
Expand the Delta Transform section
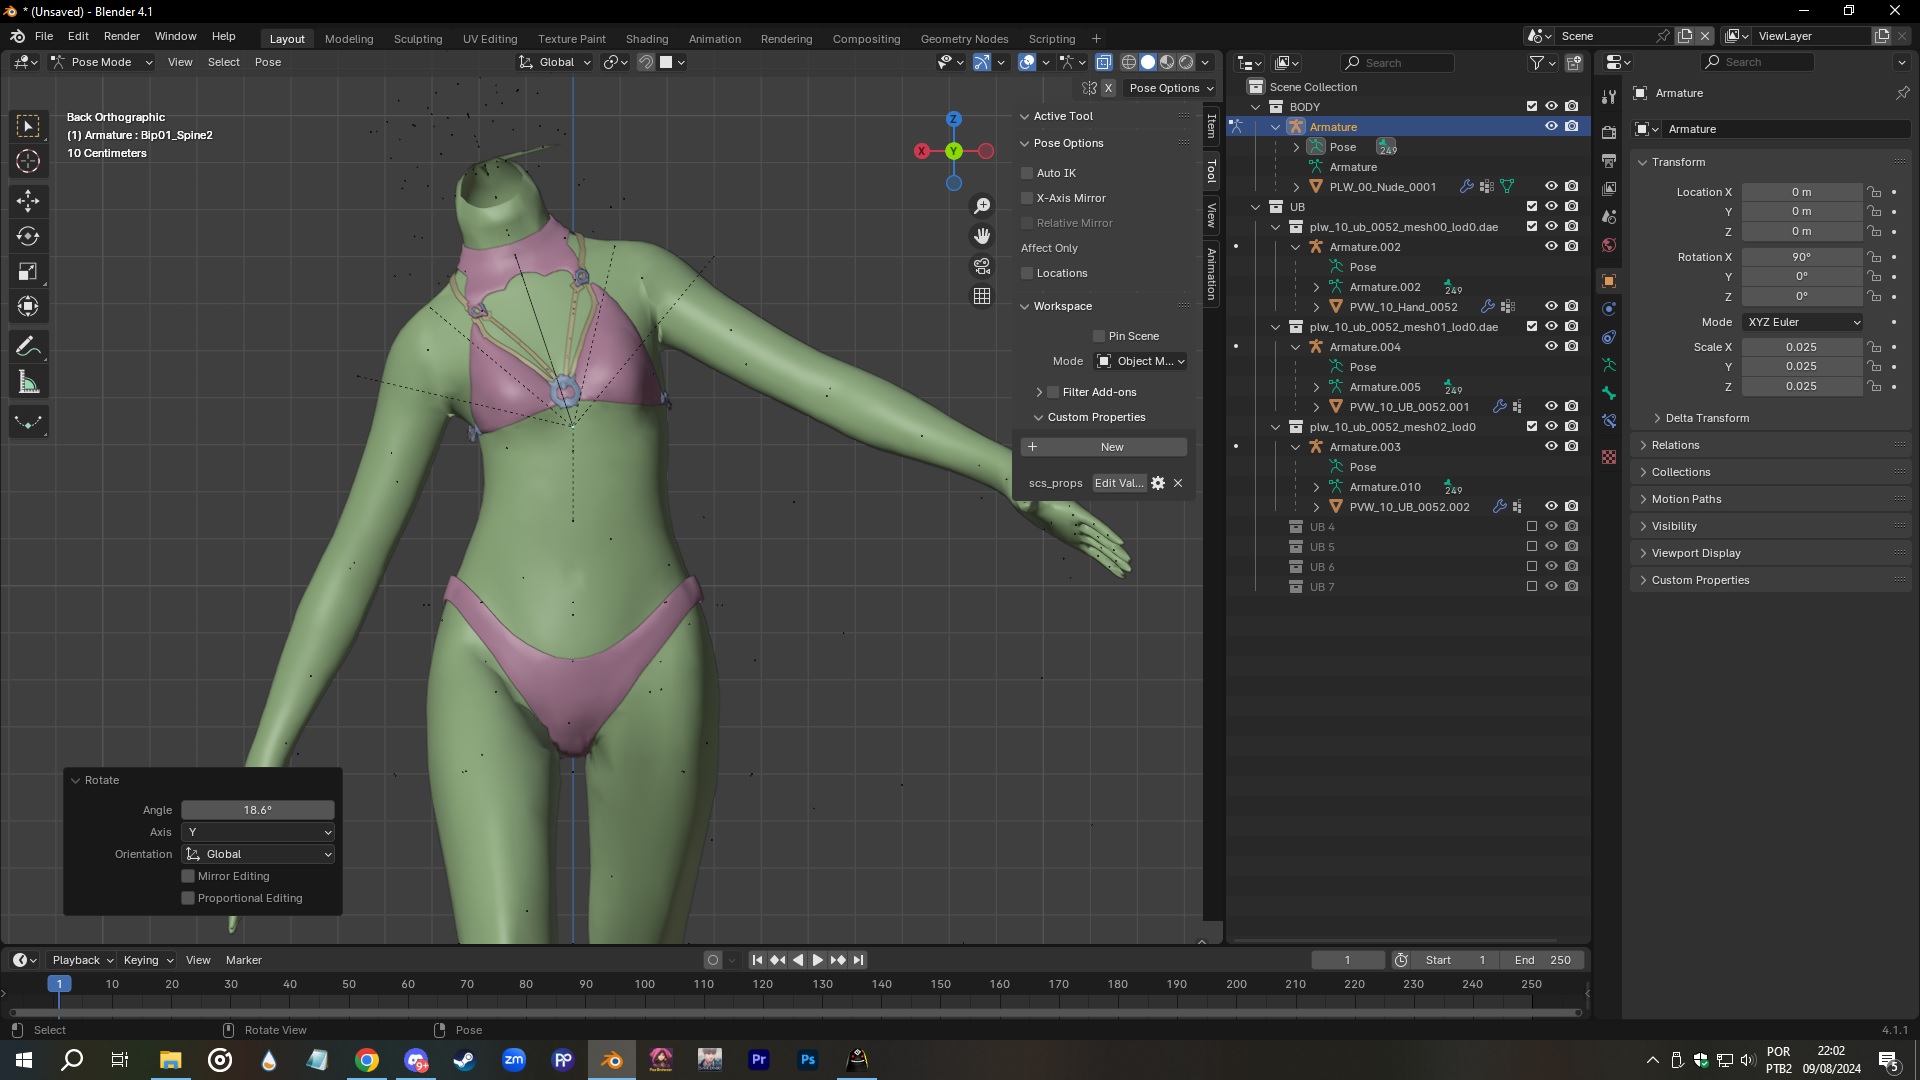point(1706,418)
